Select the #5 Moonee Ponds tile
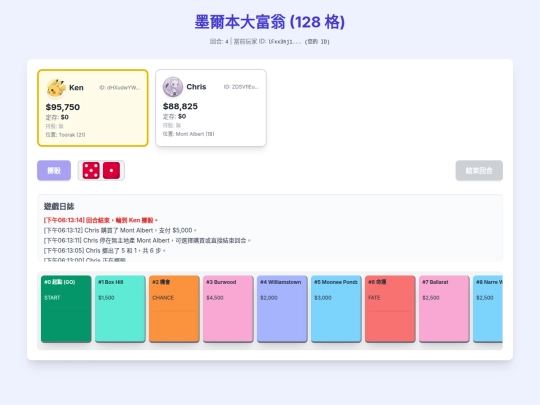The width and height of the screenshot is (540, 405). pyautogui.click(x=336, y=309)
